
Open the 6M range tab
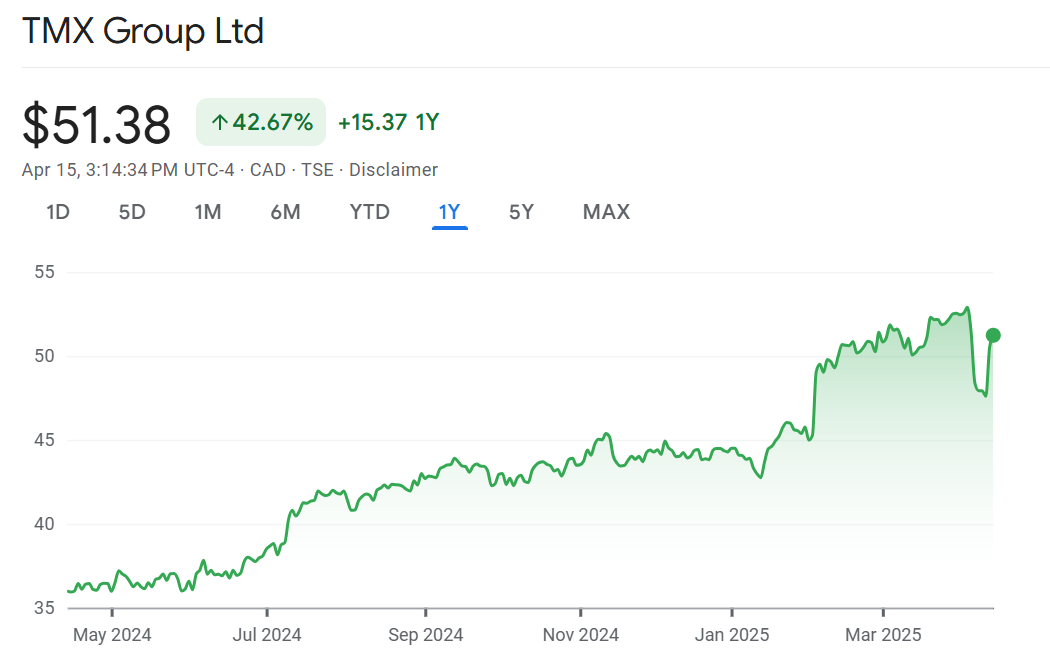285,212
